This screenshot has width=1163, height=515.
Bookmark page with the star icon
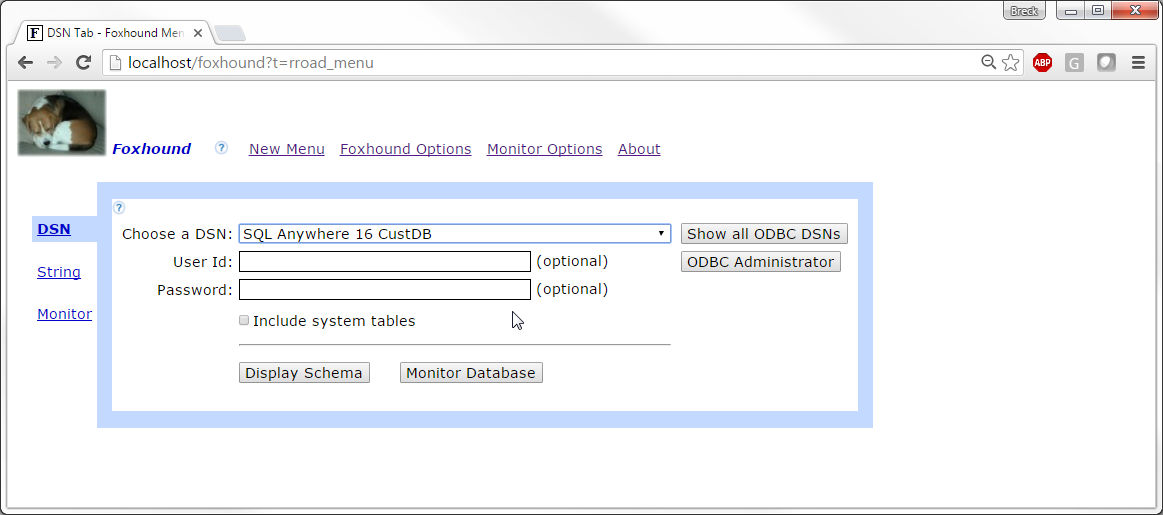(x=1010, y=63)
